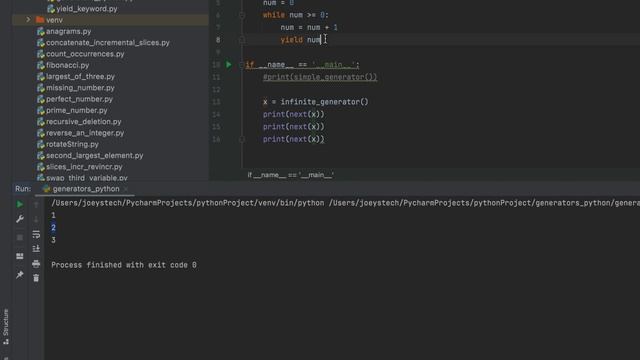Viewport: 640px width, 360px height.
Task: Click the breadcrumb if __name__ == '__main__'
Action: tap(290, 175)
